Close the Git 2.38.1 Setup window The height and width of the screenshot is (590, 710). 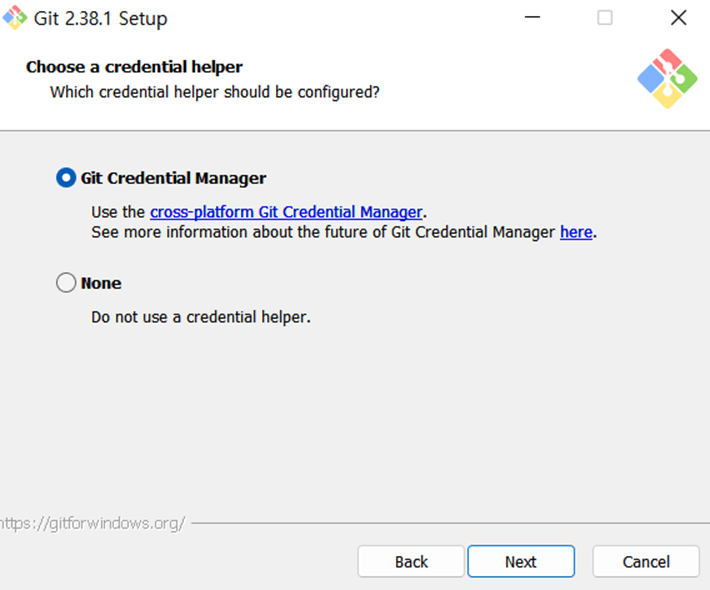[678, 18]
